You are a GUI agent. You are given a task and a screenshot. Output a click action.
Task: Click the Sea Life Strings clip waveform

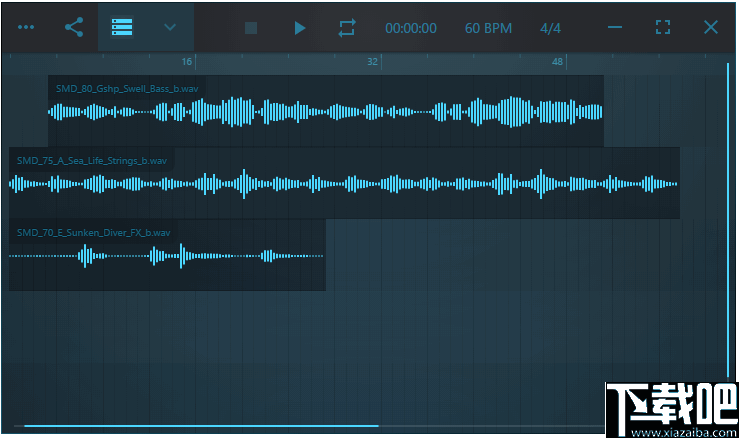[x=344, y=184]
